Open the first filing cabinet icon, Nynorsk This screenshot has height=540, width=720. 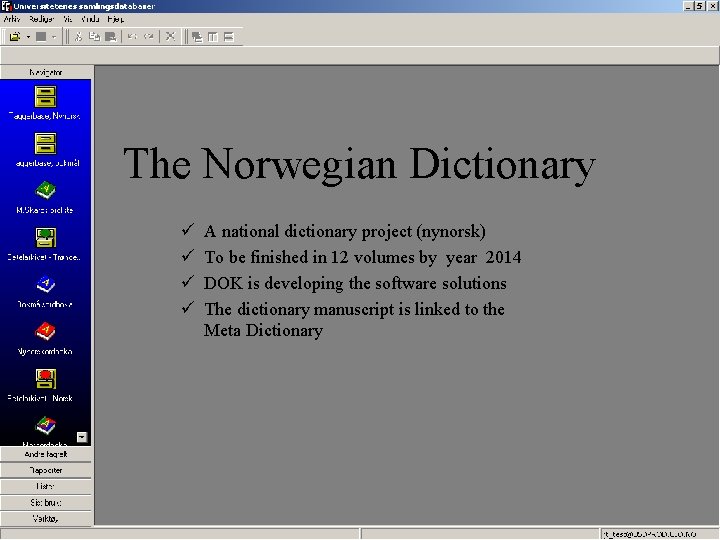(x=45, y=96)
